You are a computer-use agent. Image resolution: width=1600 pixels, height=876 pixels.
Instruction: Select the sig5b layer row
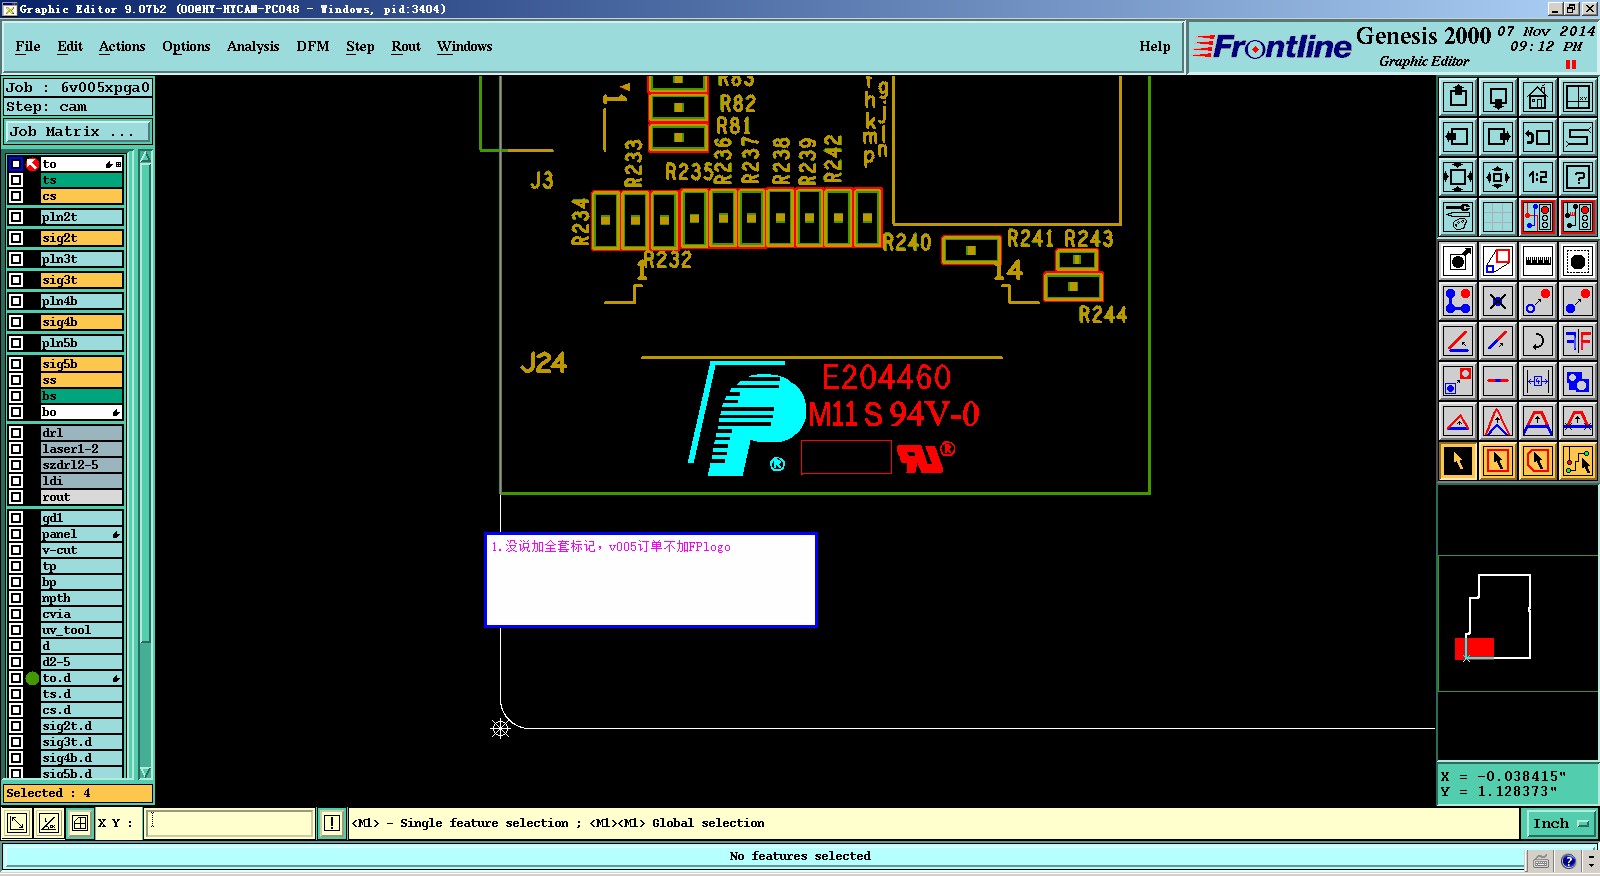81,364
